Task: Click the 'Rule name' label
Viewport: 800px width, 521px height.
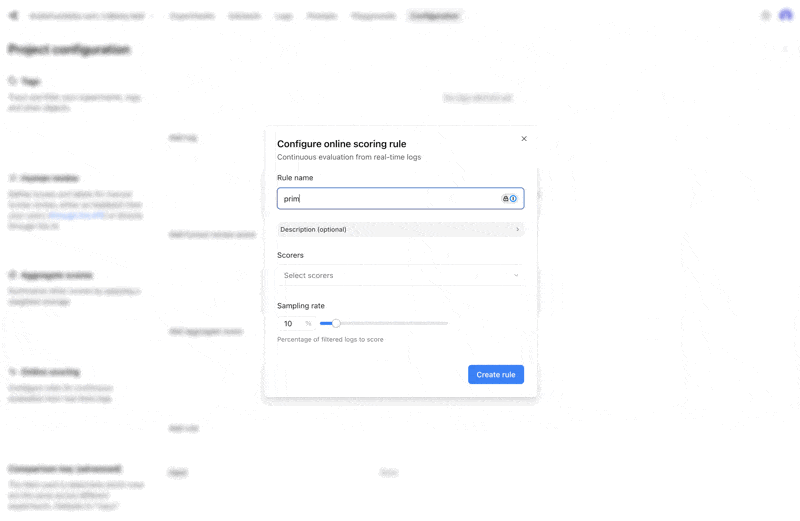Action: tap(295, 178)
